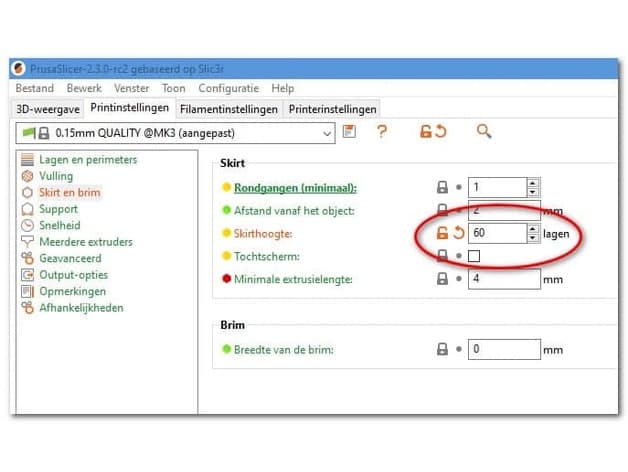Screen dimensions: 628x472
Task: Open the Configuratie menu
Action: (229, 88)
